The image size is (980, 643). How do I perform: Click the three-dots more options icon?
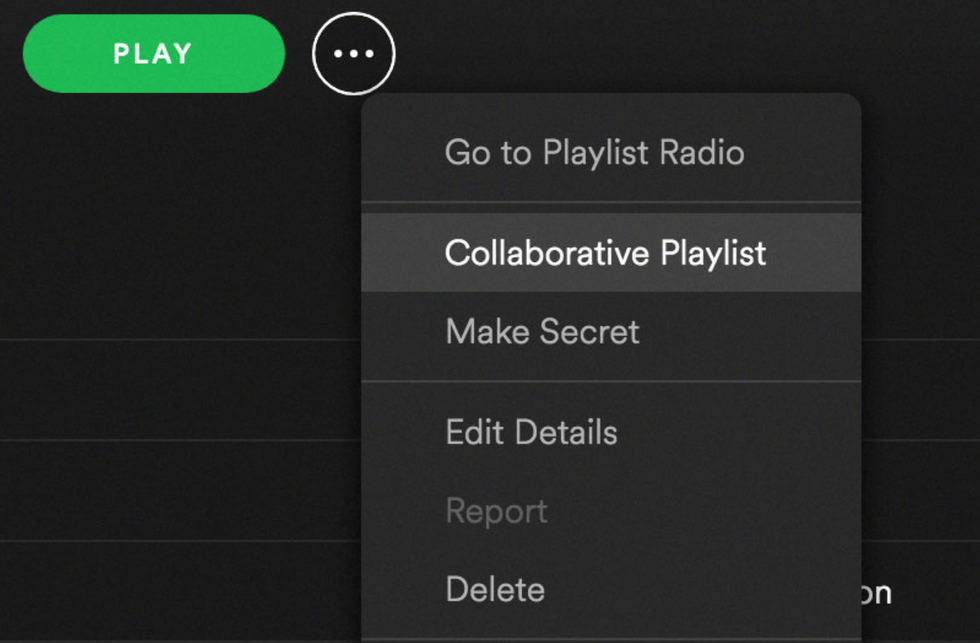pyautogui.click(x=354, y=54)
